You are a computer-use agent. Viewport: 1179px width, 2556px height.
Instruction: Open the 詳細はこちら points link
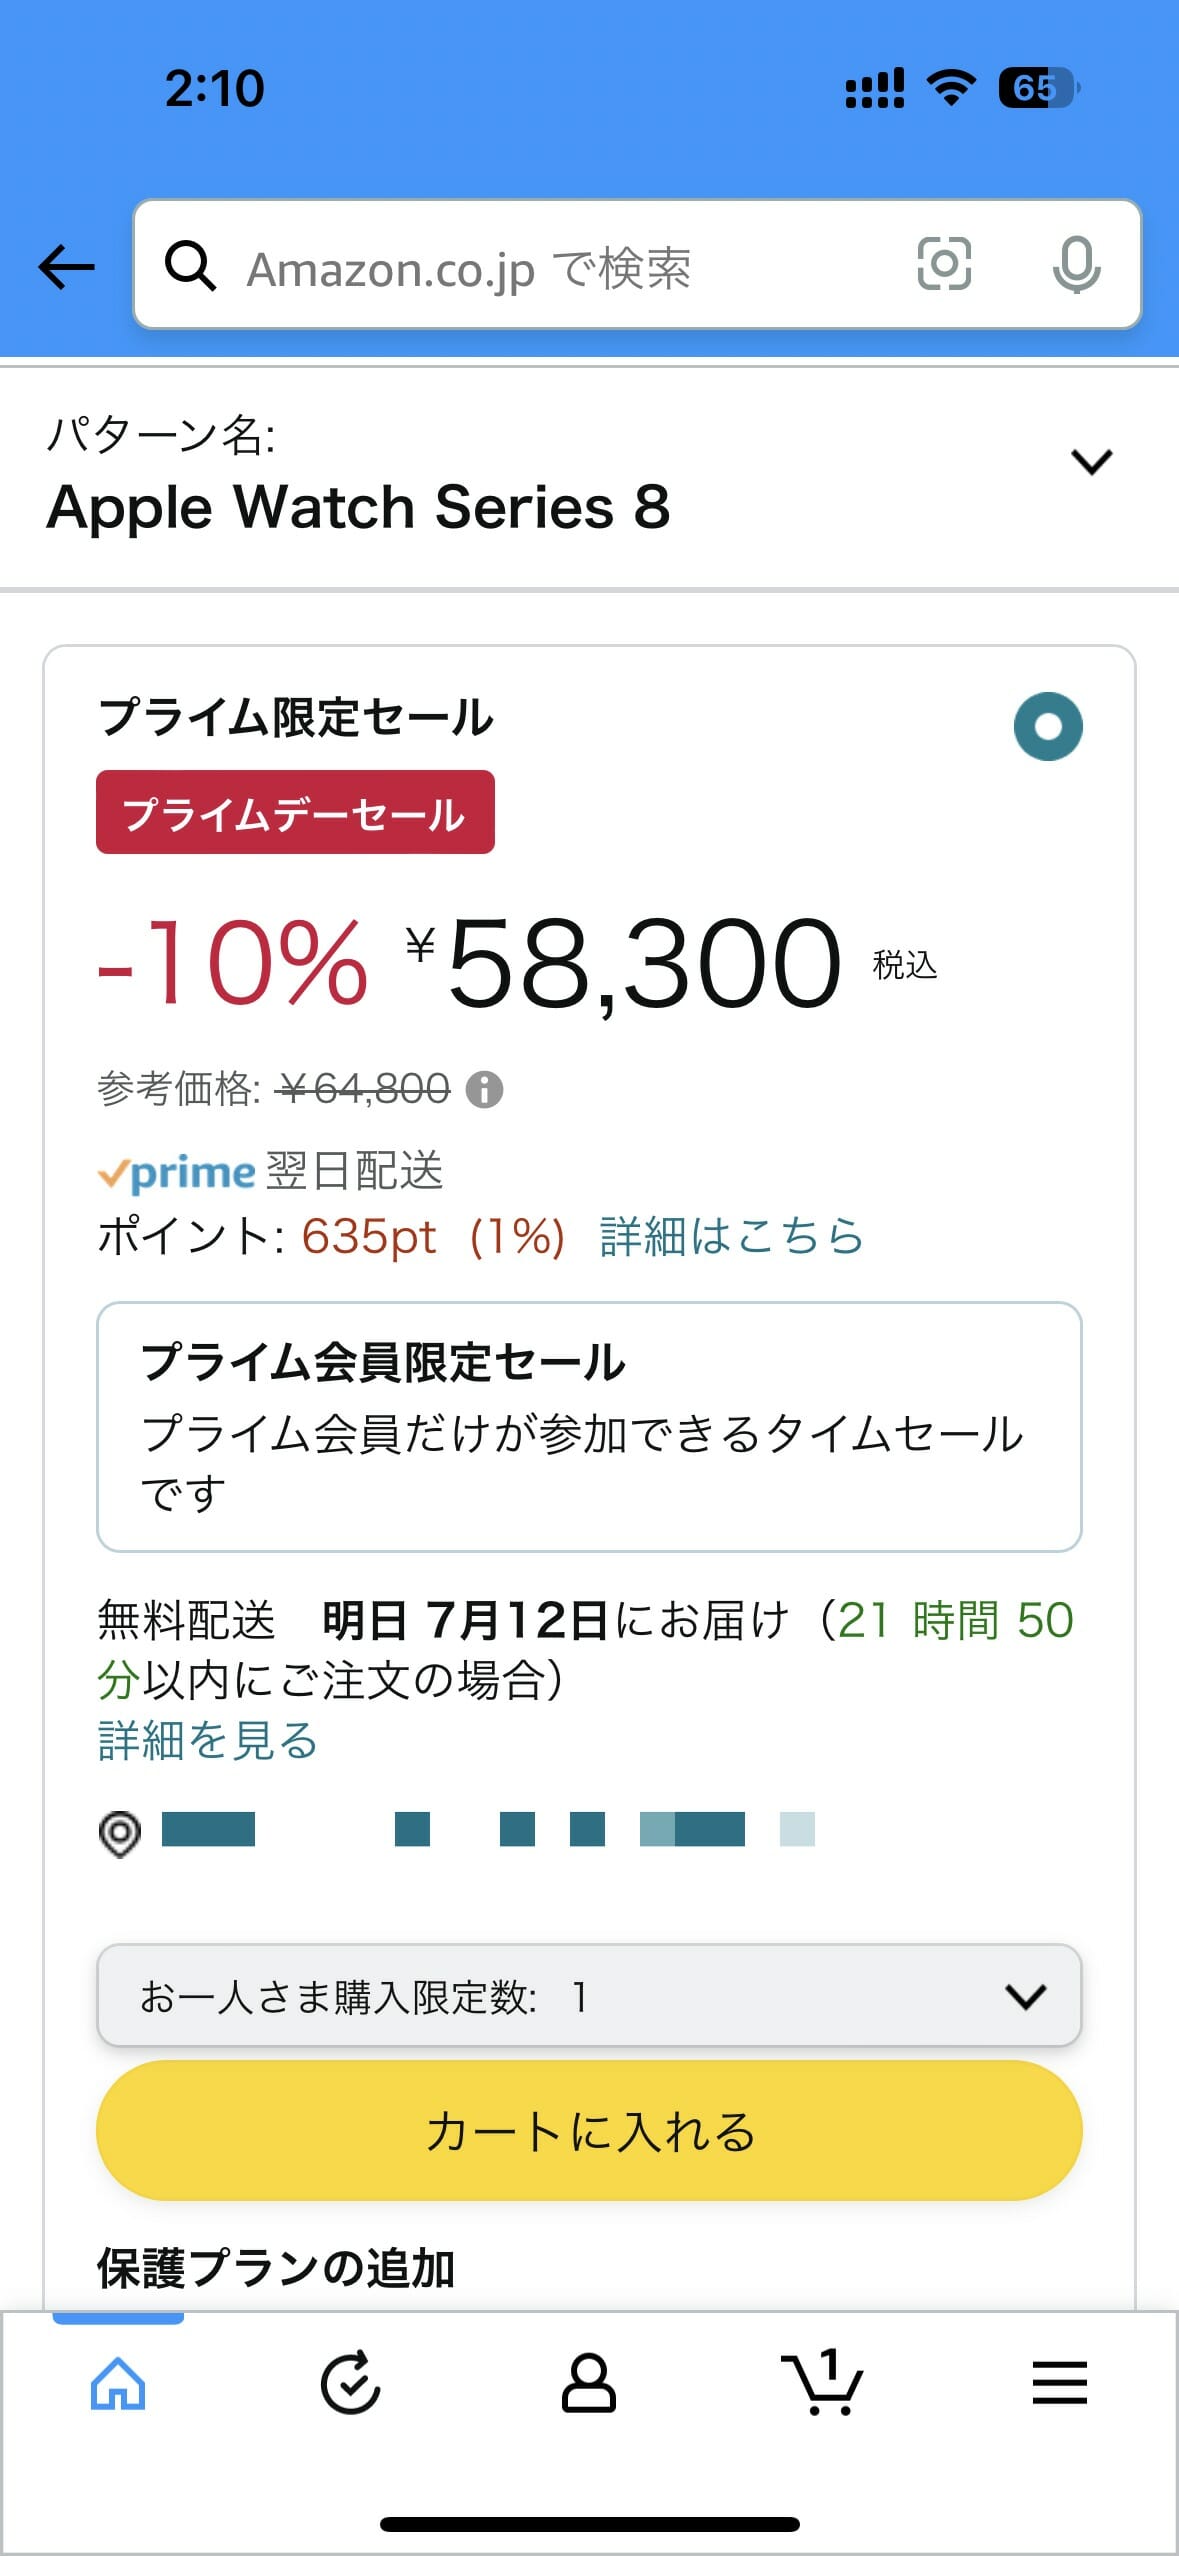click(x=731, y=1236)
